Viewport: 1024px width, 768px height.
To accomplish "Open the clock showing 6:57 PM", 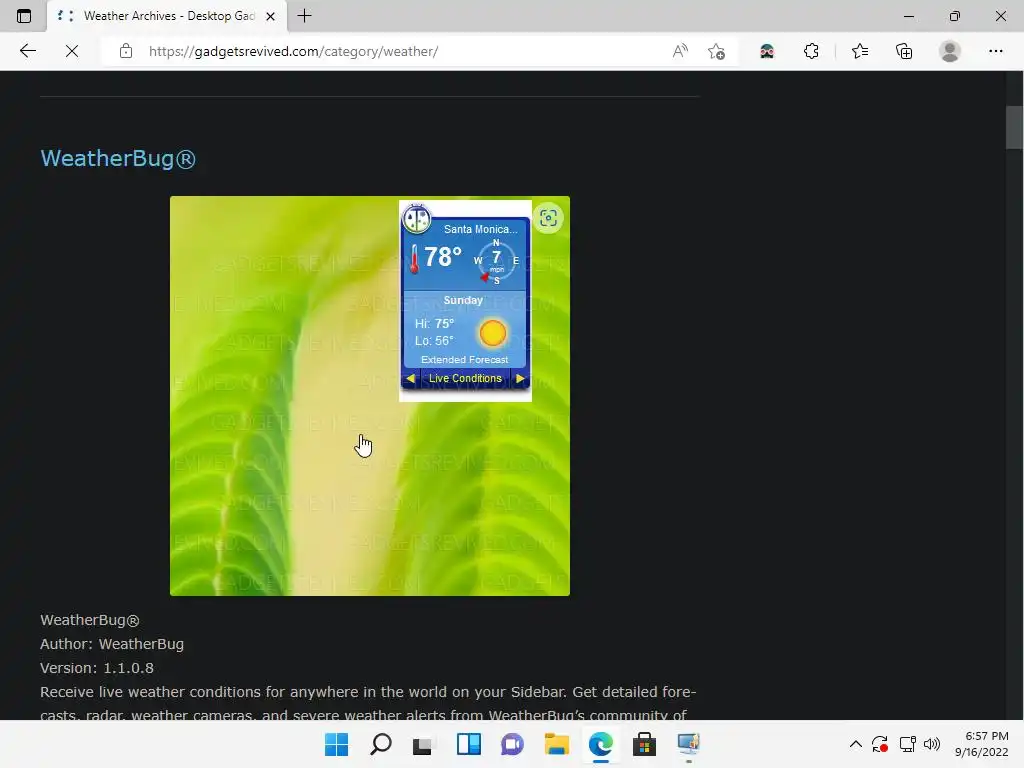I will 982,744.
